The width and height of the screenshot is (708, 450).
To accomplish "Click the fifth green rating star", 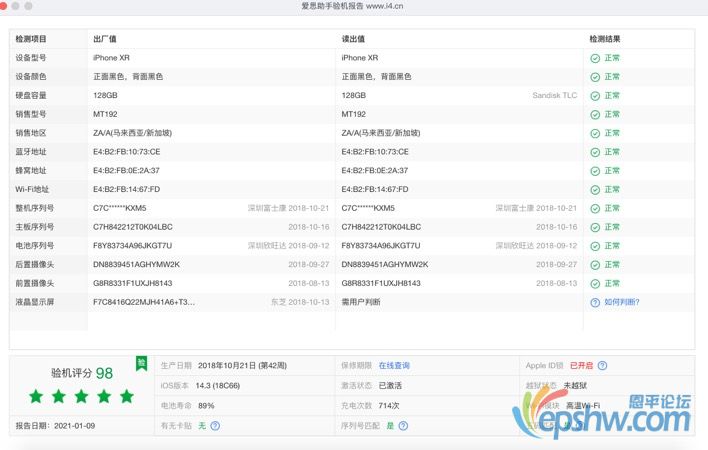I will pyautogui.click(x=127, y=396).
